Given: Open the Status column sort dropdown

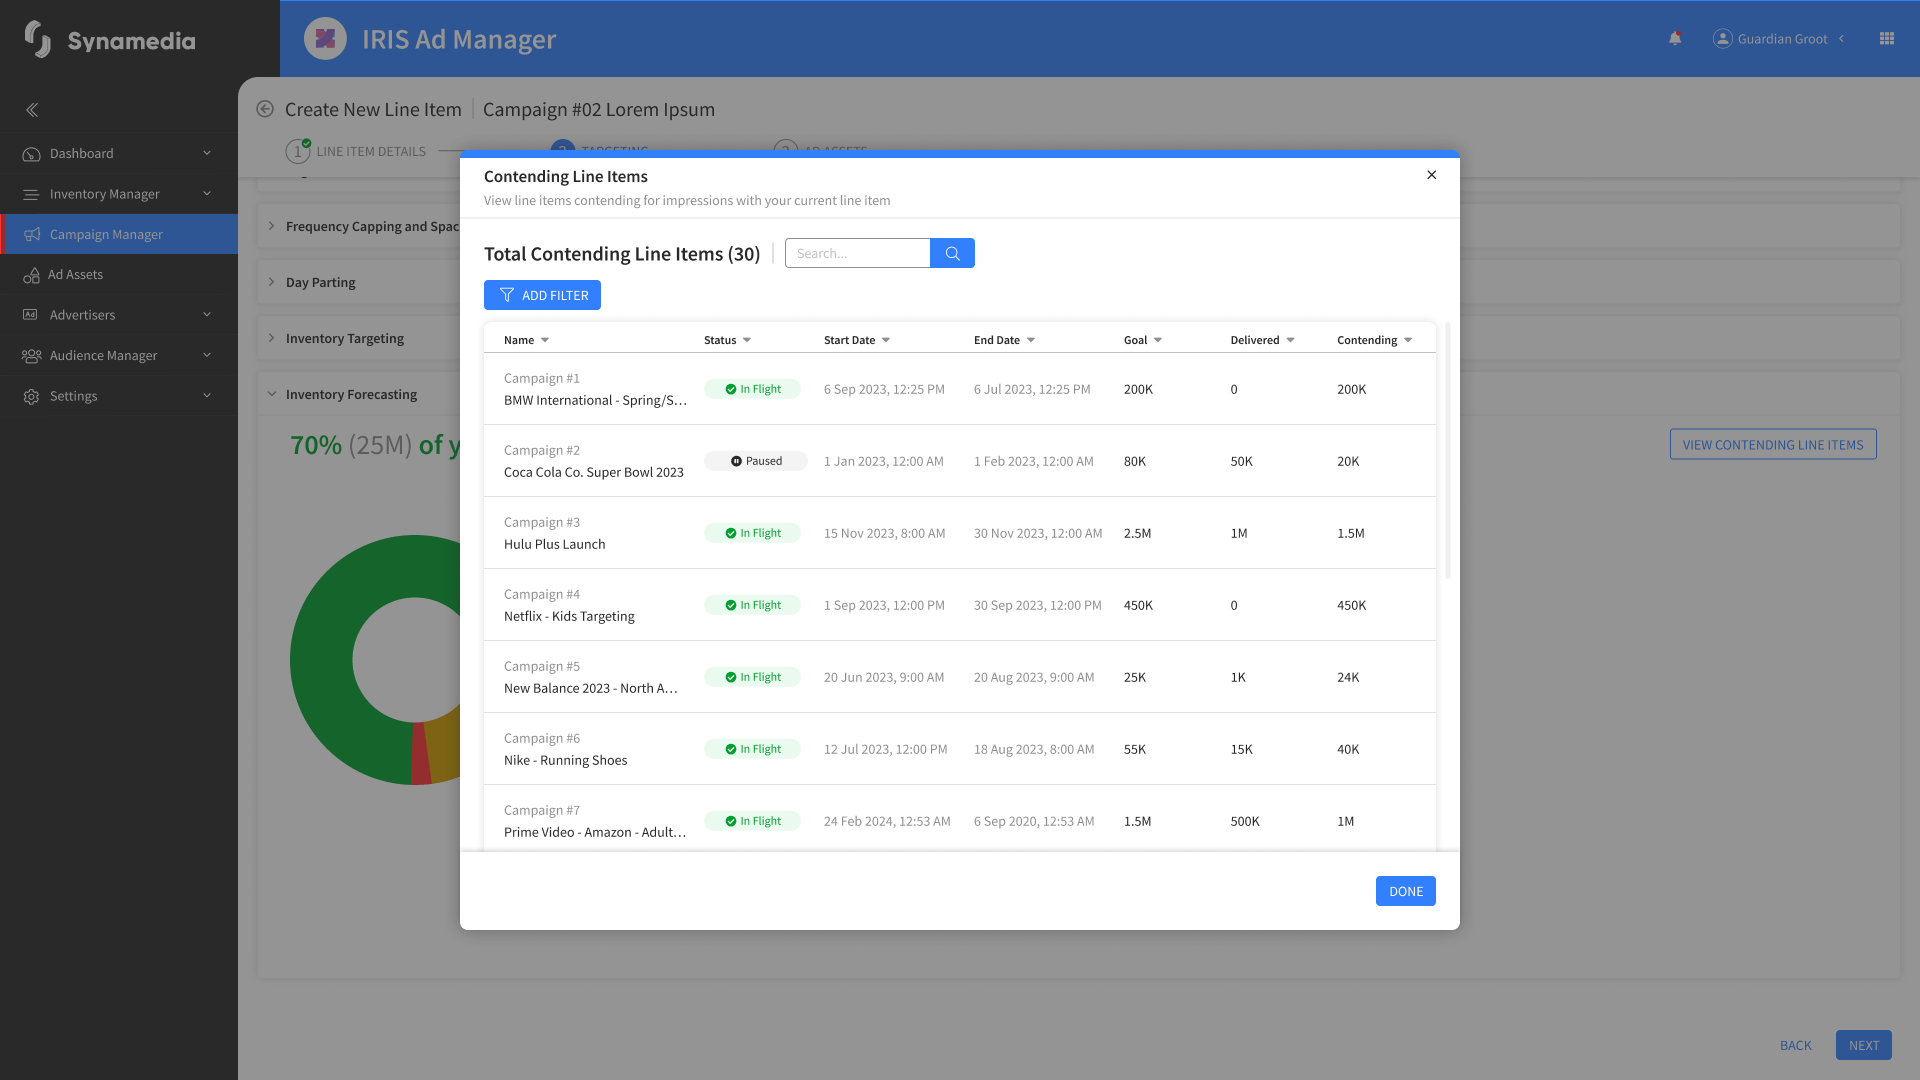Looking at the screenshot, I should (x=747, y=340).
